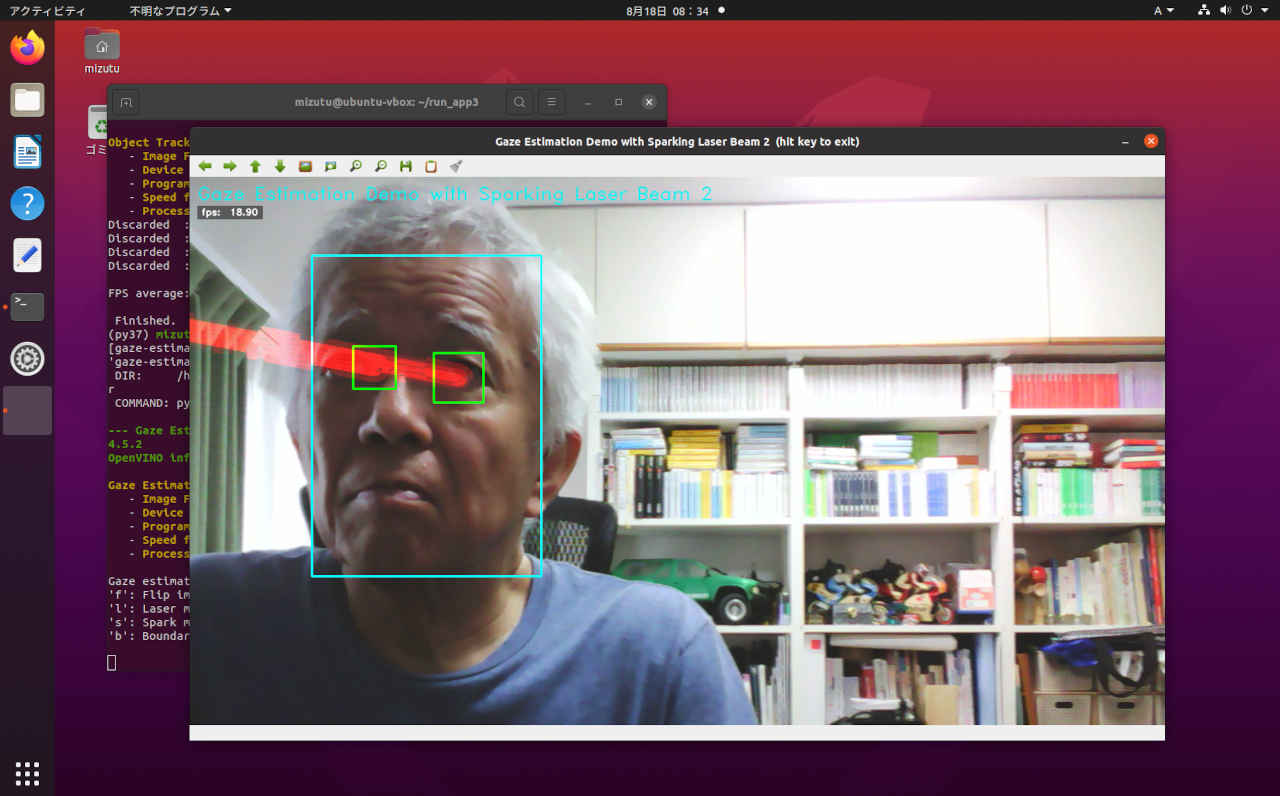Screen dimensions: 1280x796
Task: Reset image to original size
Action: (305, 167)
